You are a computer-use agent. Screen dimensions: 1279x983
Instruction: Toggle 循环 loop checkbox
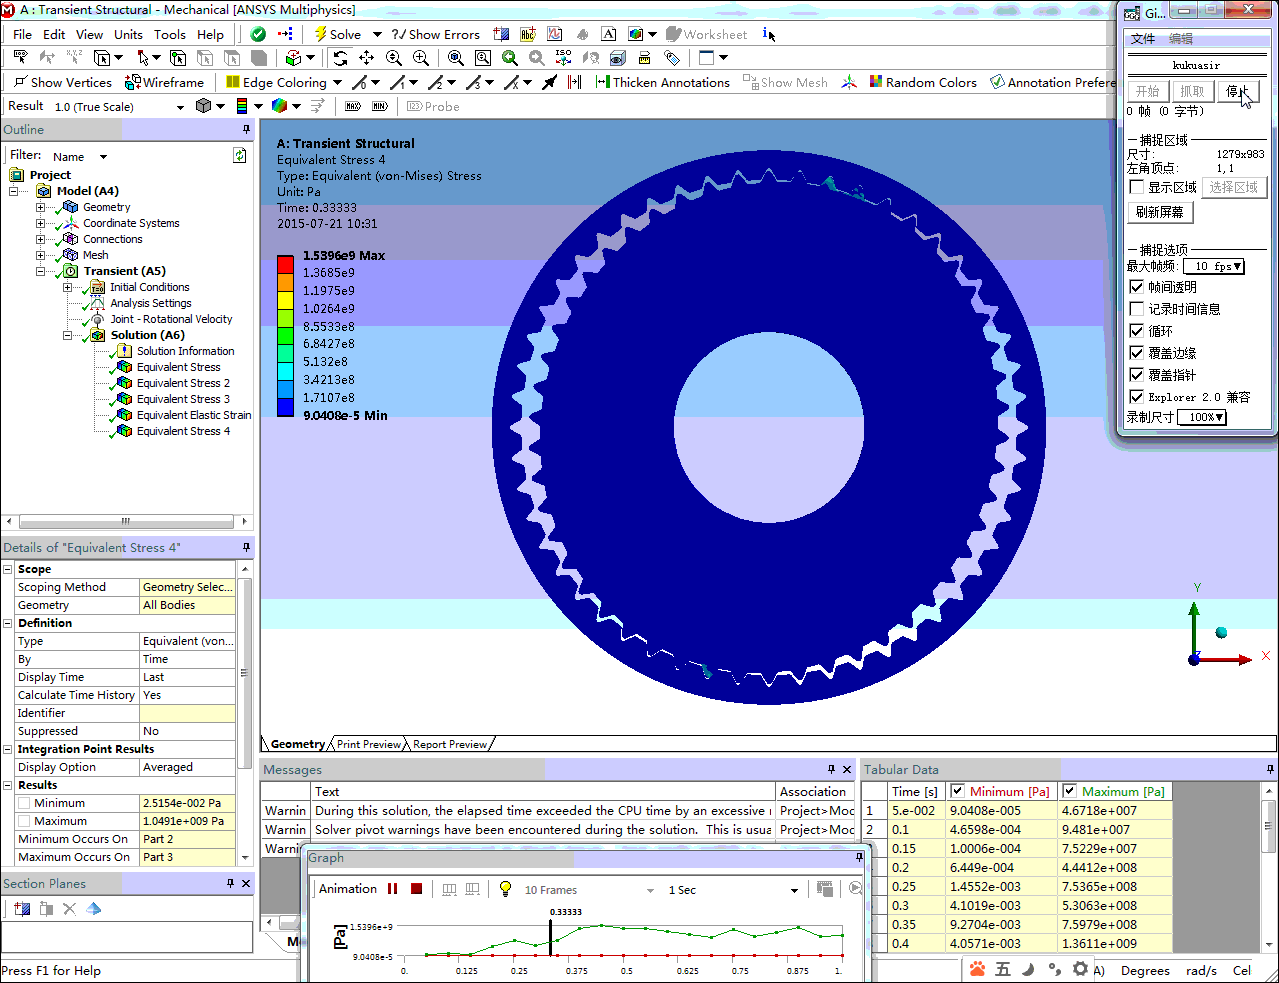point(1136,331)
